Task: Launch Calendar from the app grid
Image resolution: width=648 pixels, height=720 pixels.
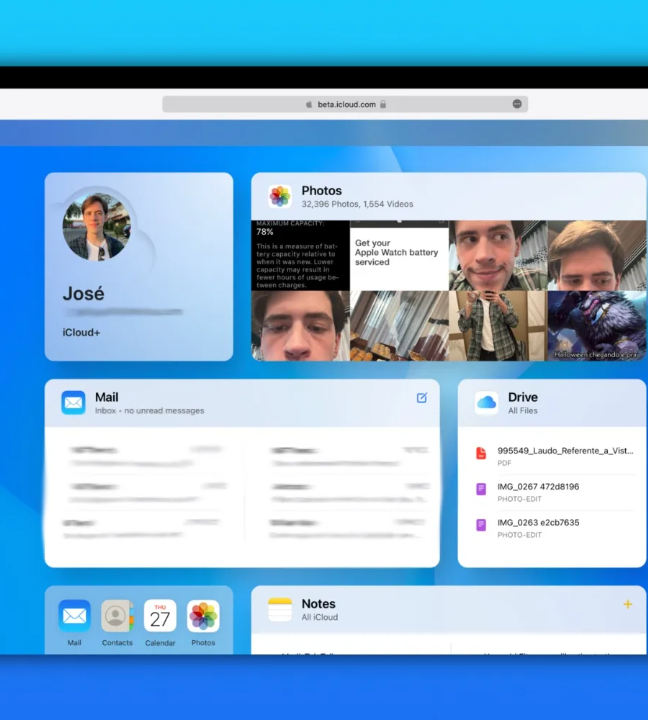Action: click(160, 616)
